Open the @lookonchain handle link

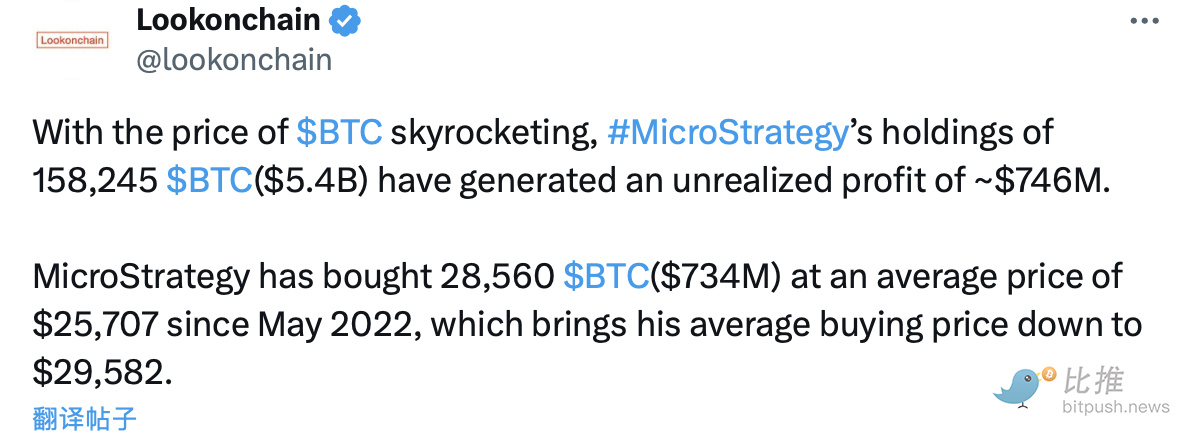point(233,60)
